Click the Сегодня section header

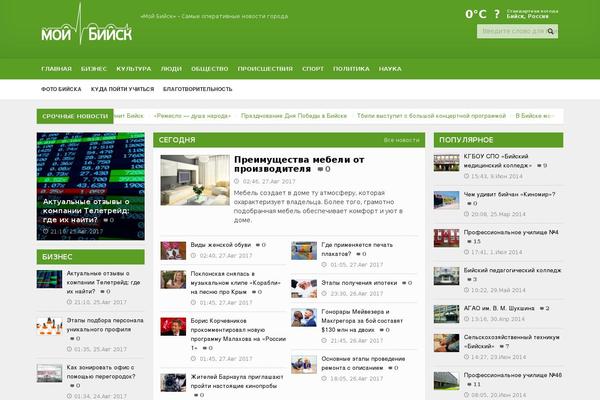[289, 140]
